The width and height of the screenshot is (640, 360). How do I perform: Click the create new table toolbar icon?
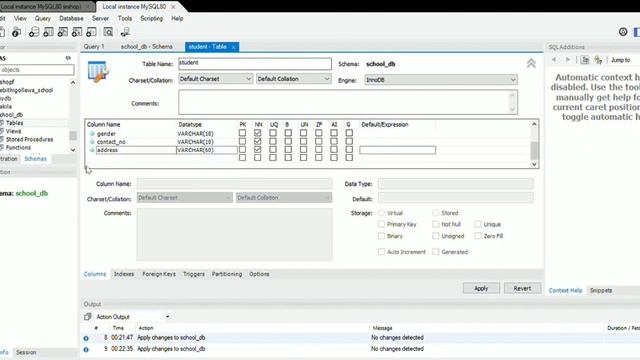tap(49, 32)
